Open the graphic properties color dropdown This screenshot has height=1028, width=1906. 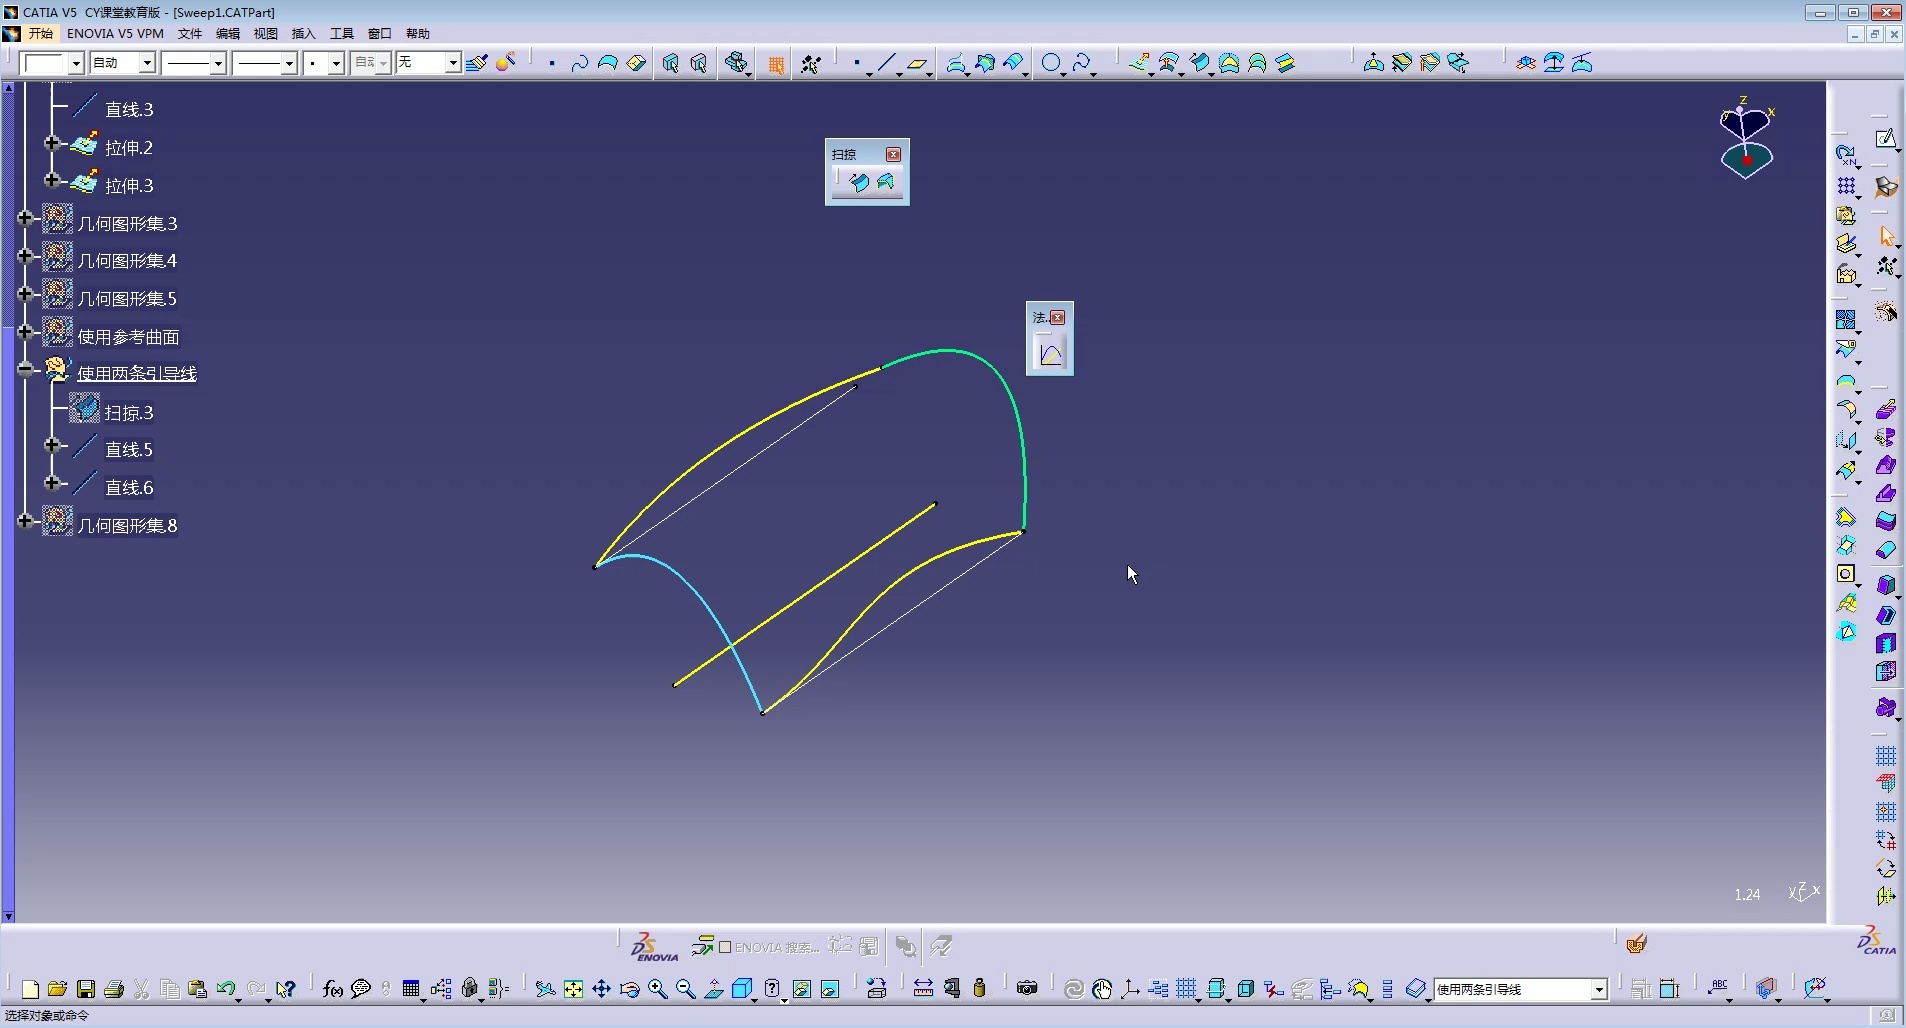tap(76, 63)
